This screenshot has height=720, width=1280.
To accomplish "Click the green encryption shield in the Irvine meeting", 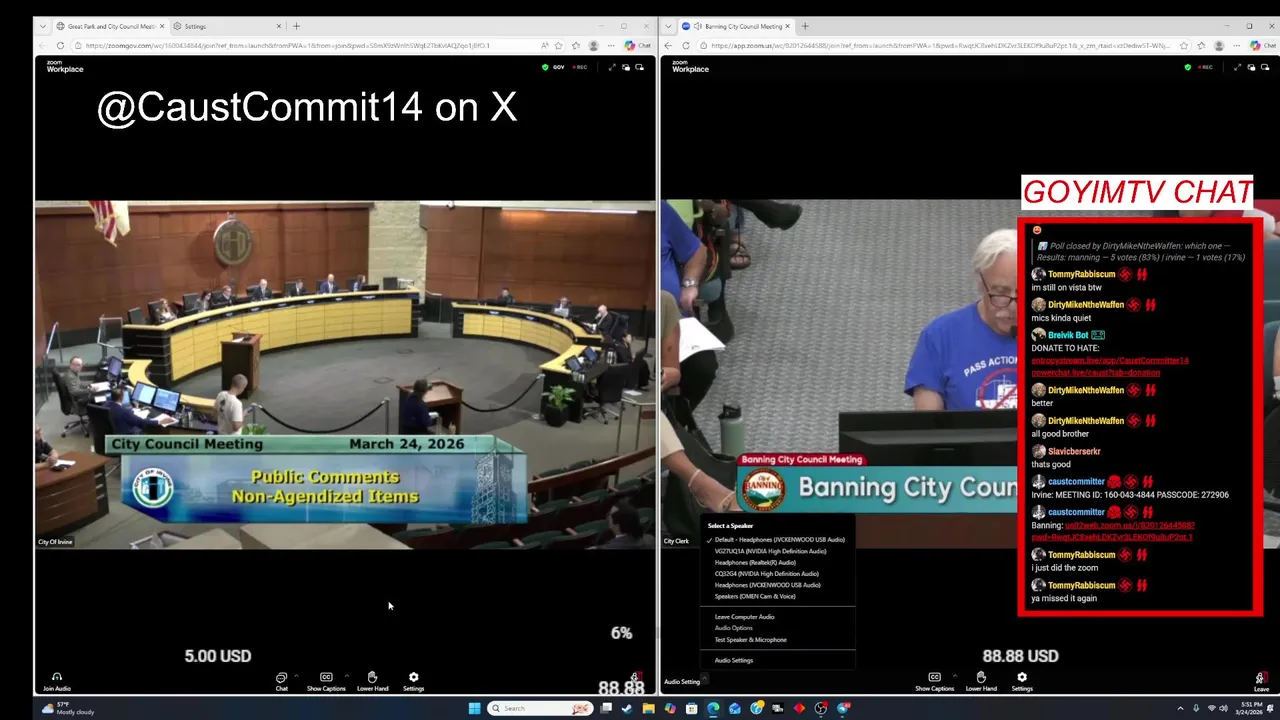I will 545,67.
